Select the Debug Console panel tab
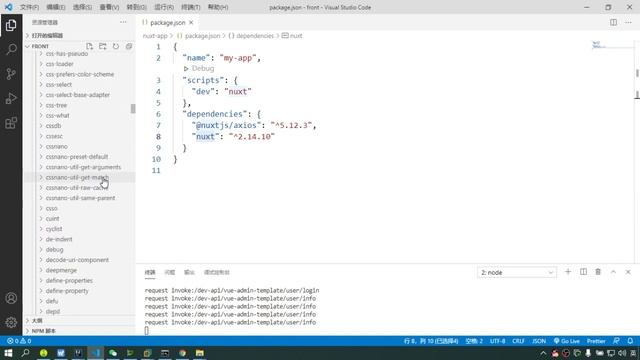 click(217, 272)
